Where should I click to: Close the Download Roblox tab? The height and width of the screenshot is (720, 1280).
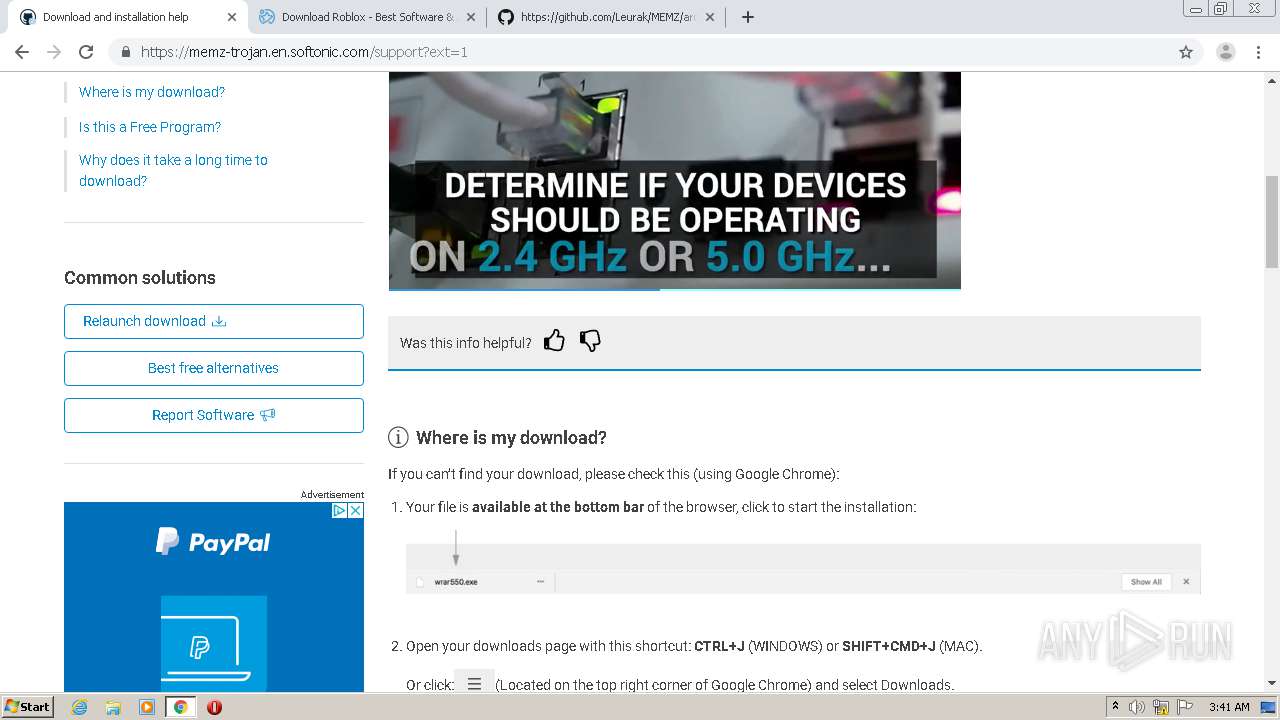coord(471,17)
